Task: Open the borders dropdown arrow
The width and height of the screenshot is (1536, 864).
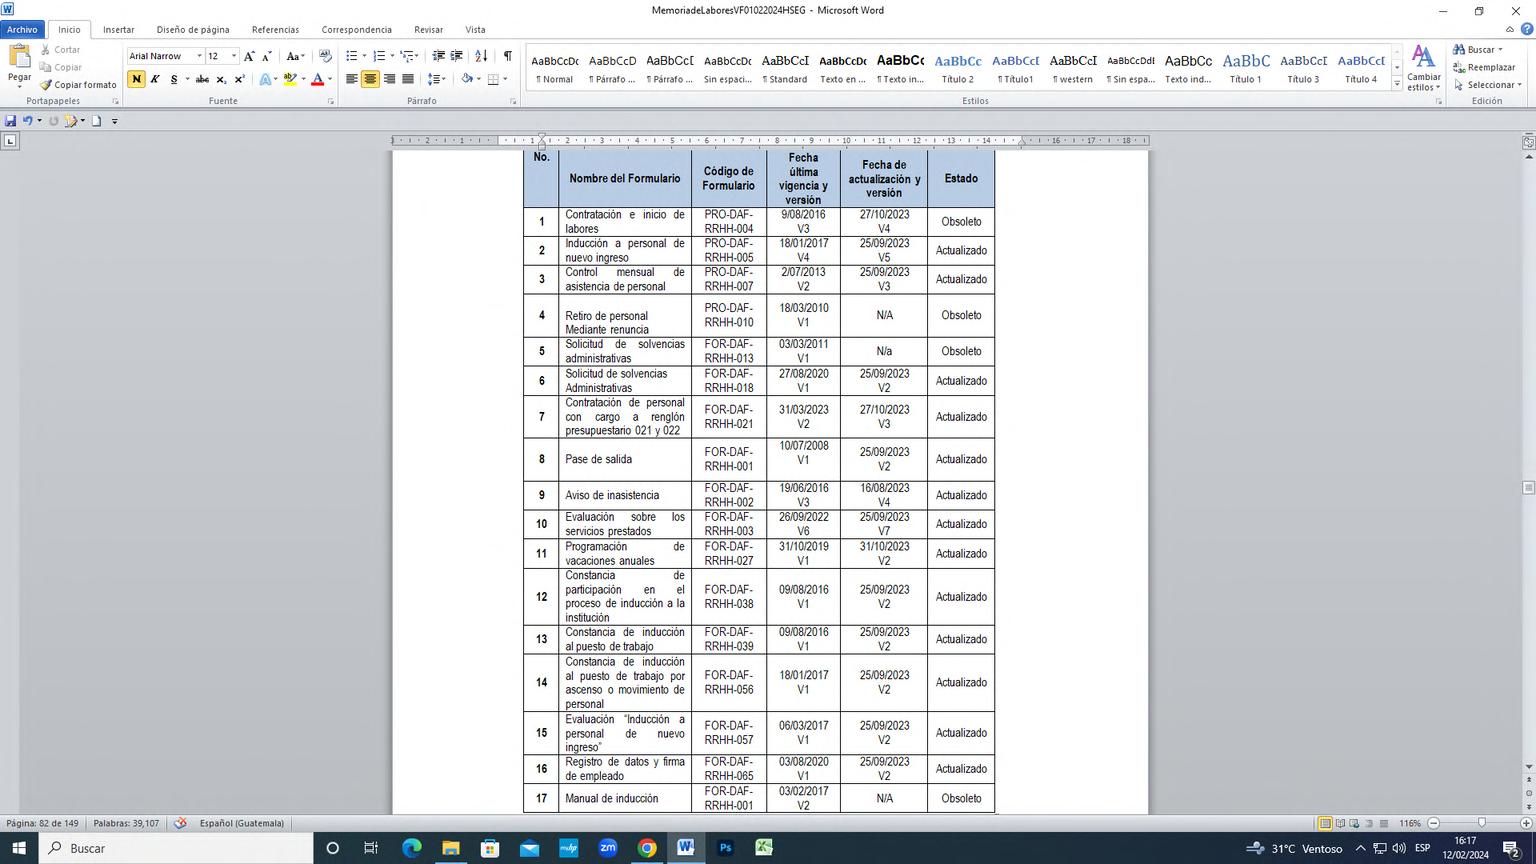Action: [x=505, y=79]
